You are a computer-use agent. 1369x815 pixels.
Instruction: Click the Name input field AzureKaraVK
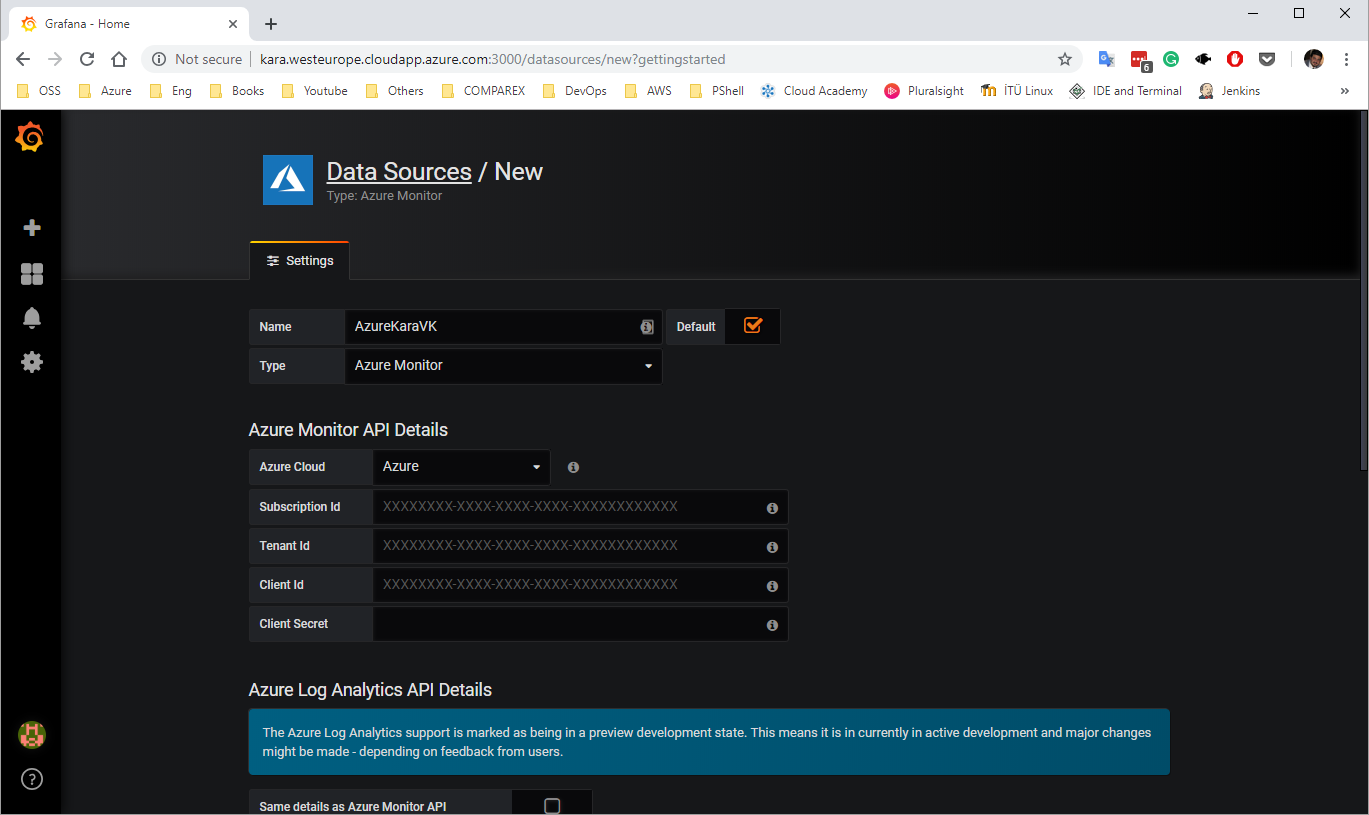click(503, 327)
